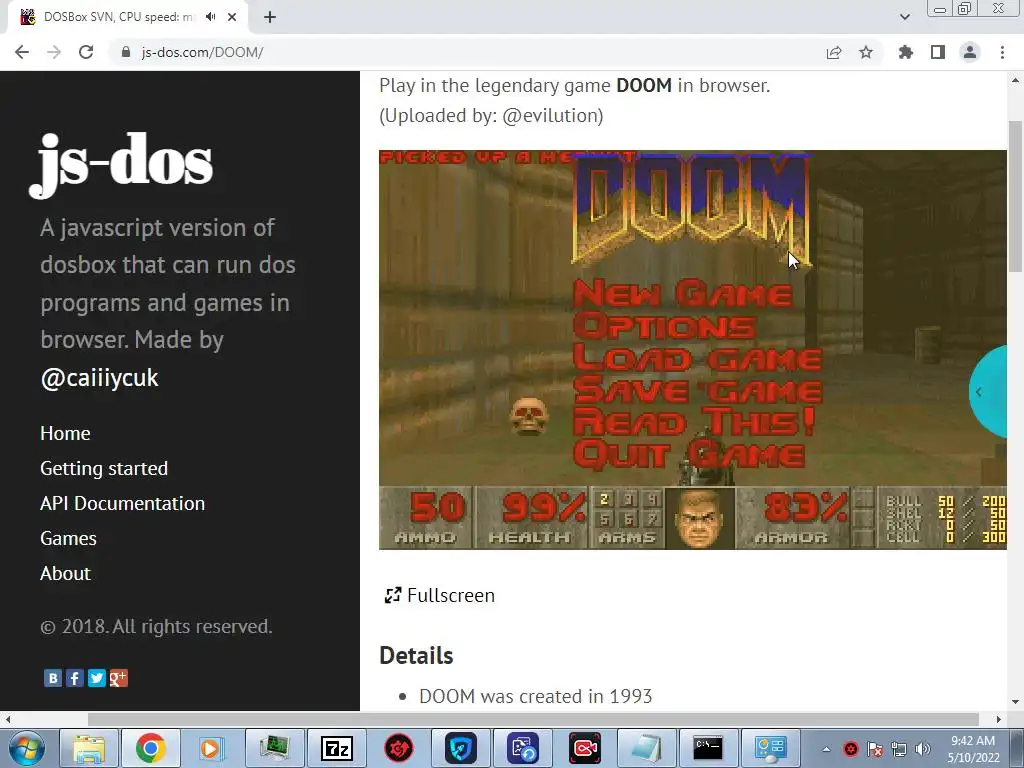Screen dimensions: 1024x768
Task: Open the Chrome extensions puzzle icon
Action: (905, 52)
